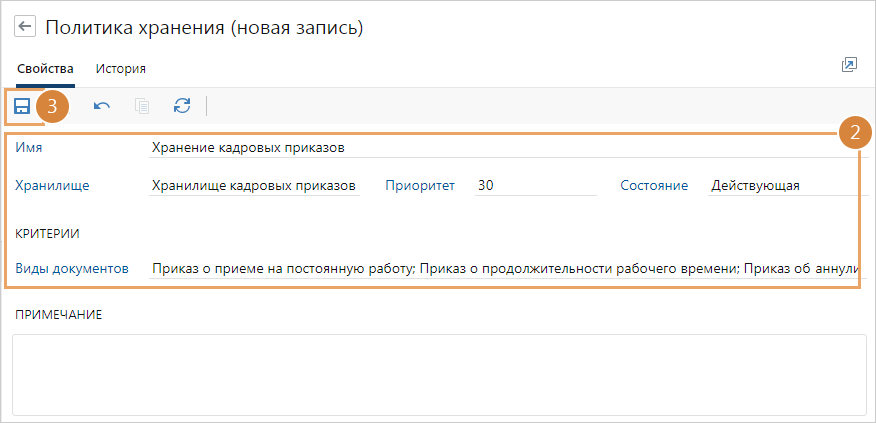Image resolution: width=876 pixels, height=423 pixels.
Task: Open the История tab
Action: [121, 69]
